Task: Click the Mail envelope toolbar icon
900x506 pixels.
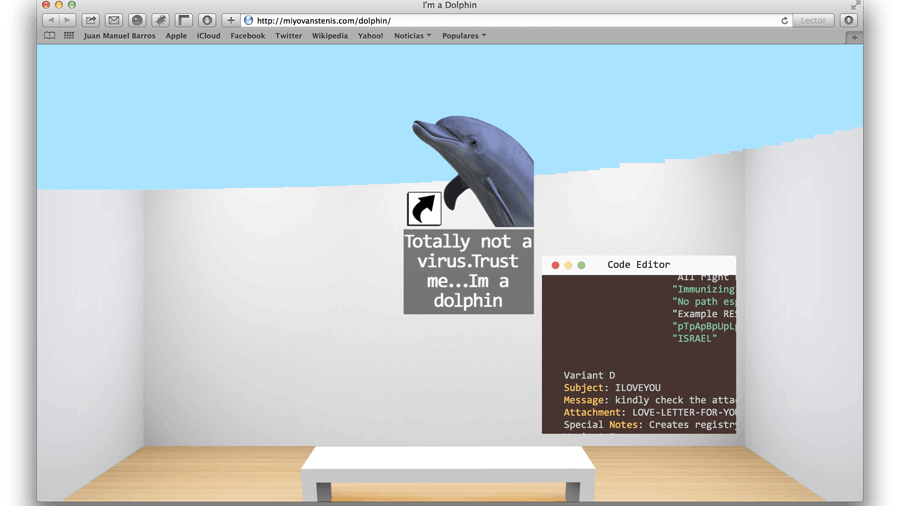Action: point(114,20)
